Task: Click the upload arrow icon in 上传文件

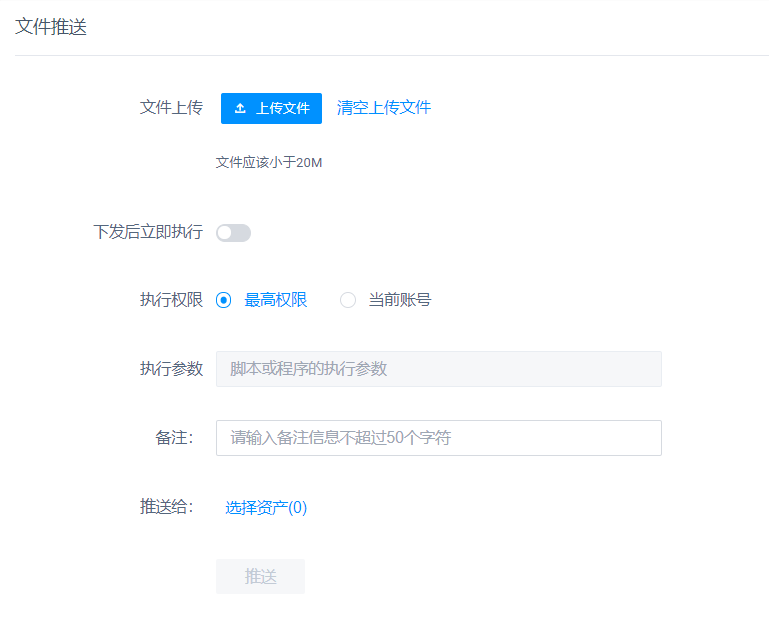Action: click(x=240, y=108)
